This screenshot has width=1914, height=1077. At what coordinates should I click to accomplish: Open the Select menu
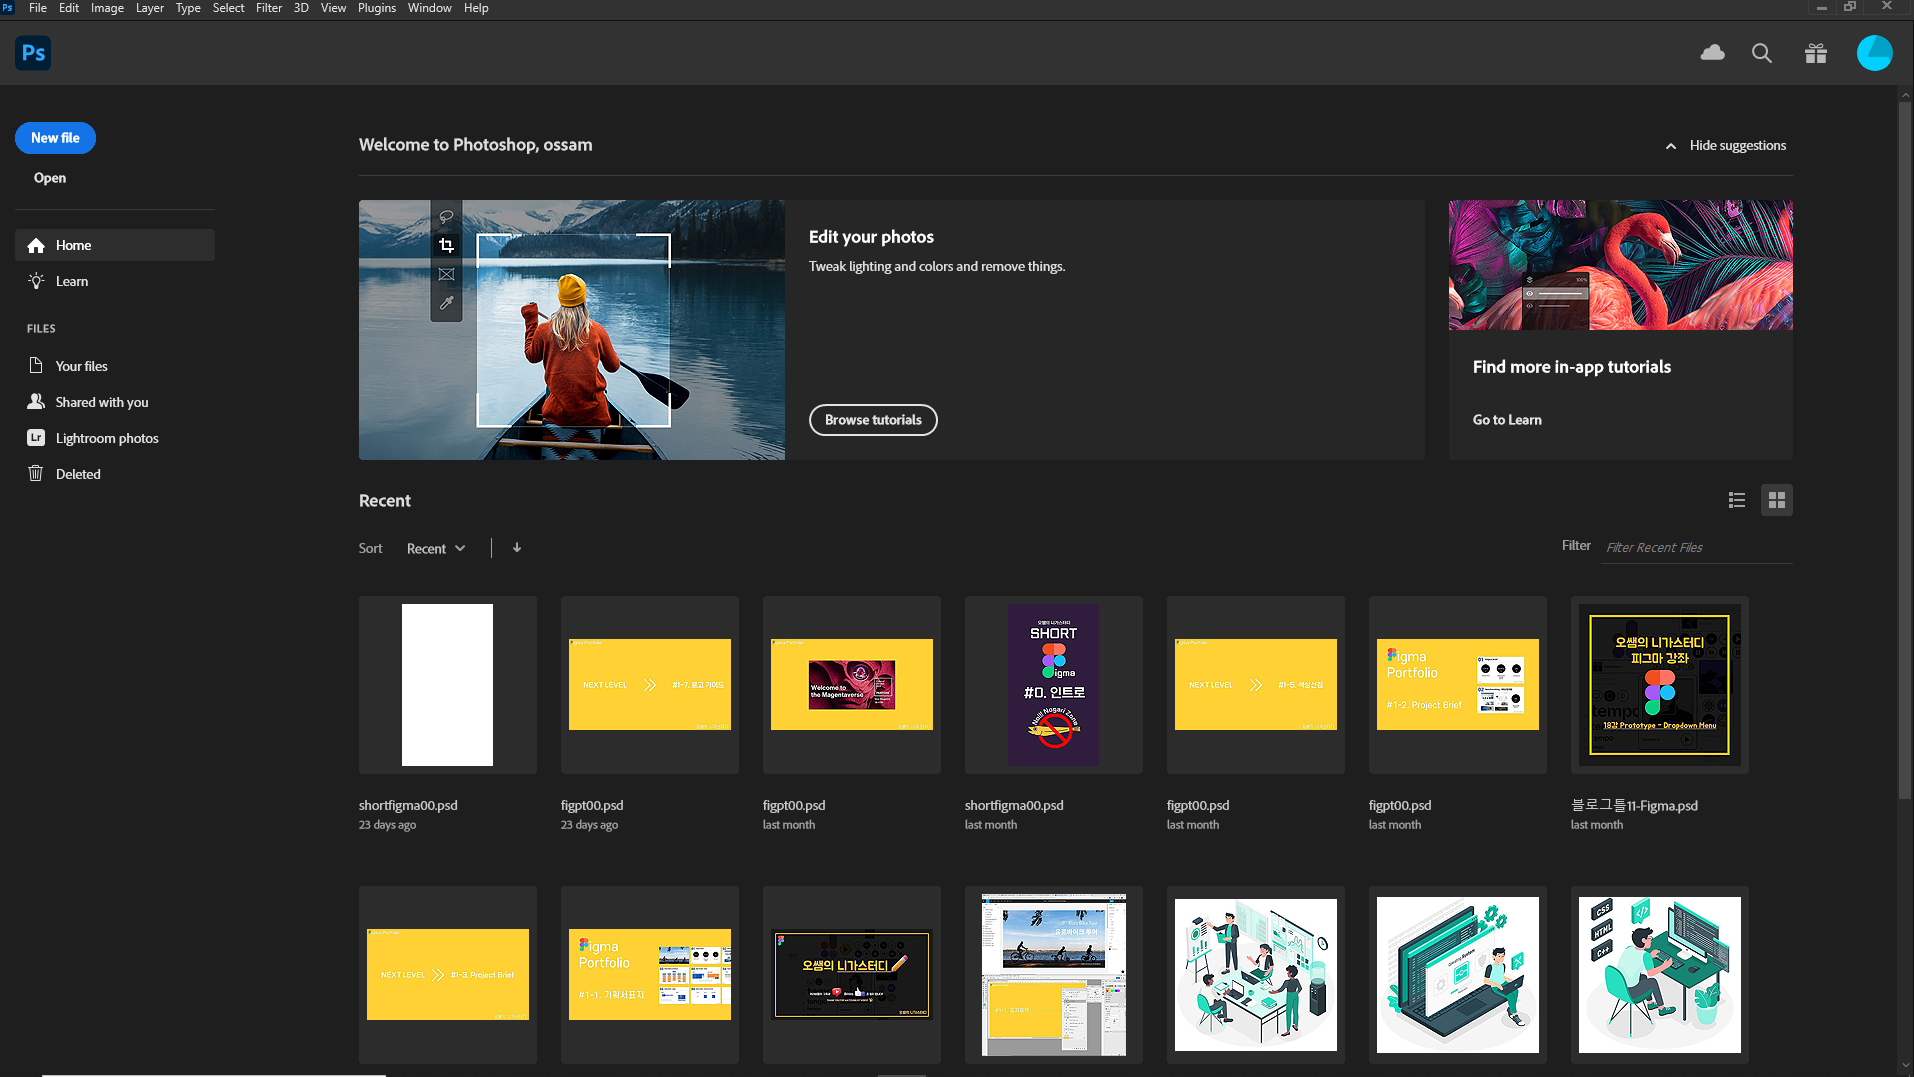tap(228, 8)
